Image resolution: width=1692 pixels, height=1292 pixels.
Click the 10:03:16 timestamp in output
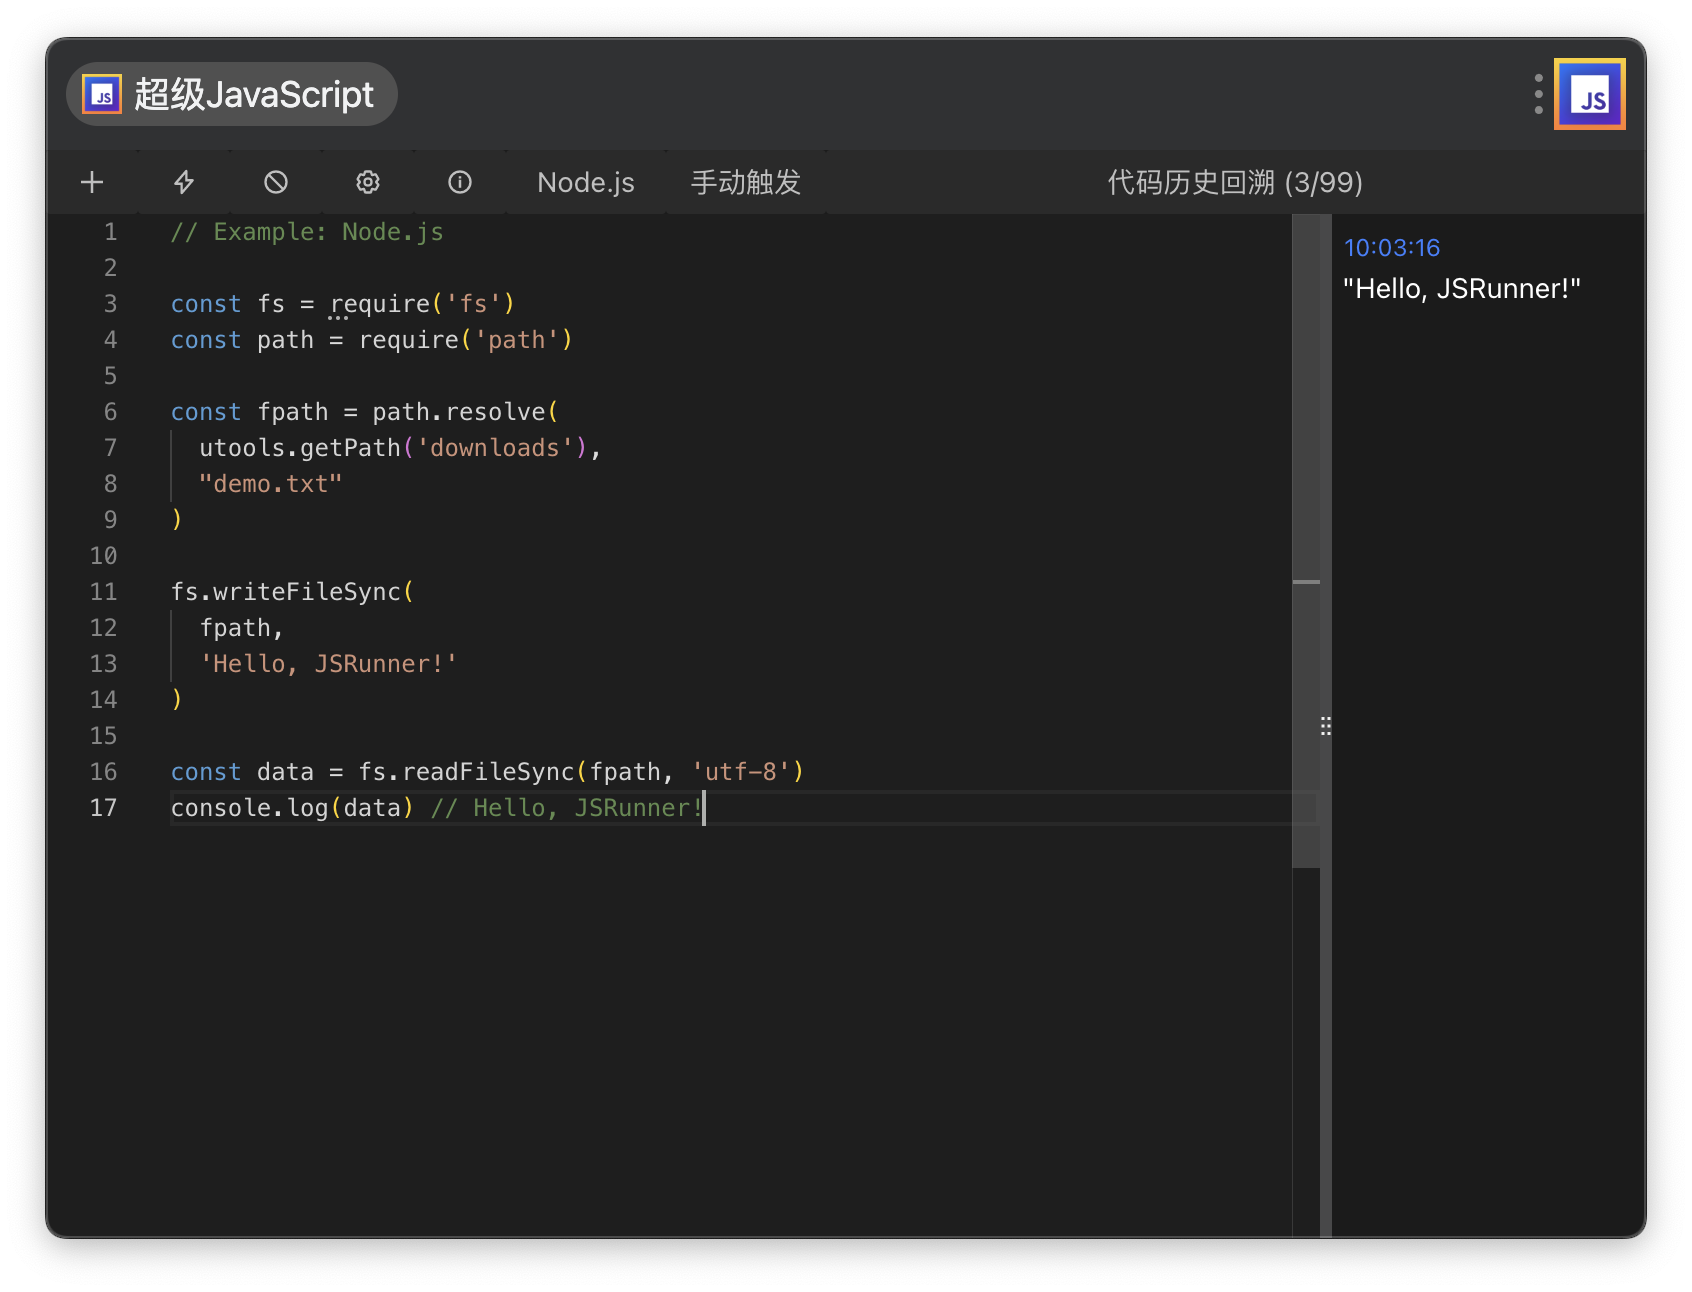coord(1392,247)
